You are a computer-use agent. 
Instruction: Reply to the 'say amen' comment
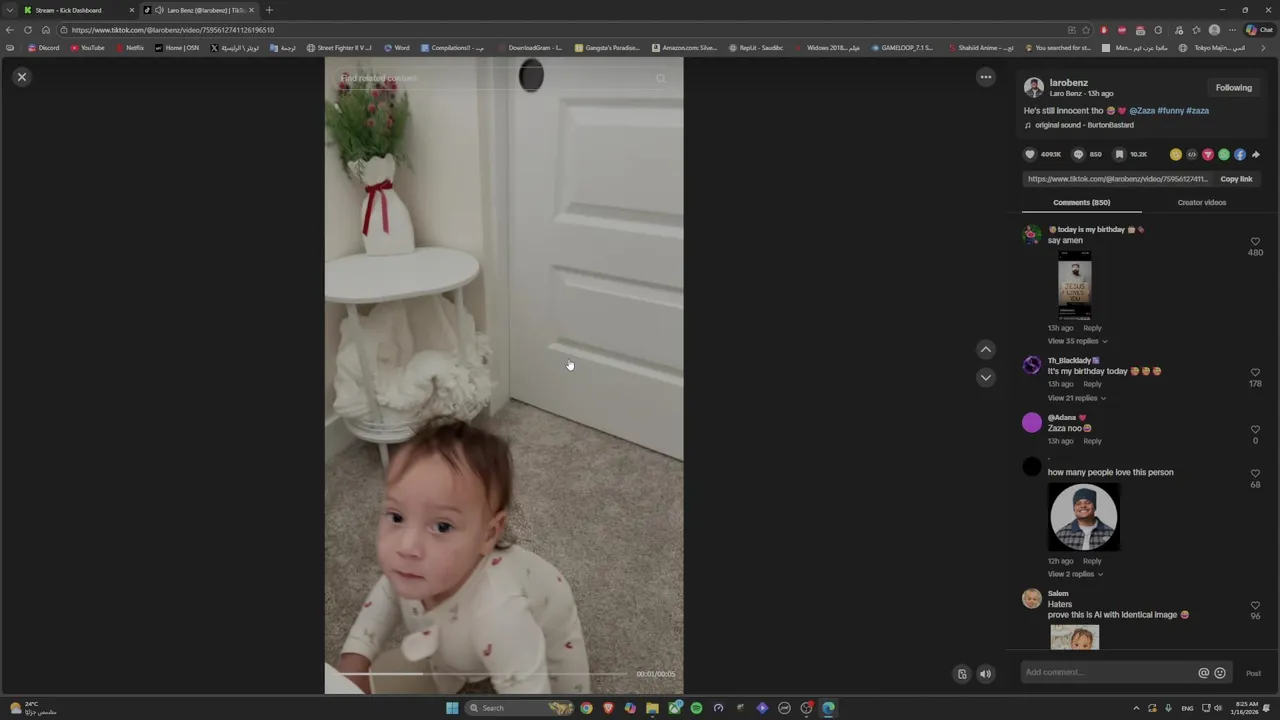(1092, 328)
